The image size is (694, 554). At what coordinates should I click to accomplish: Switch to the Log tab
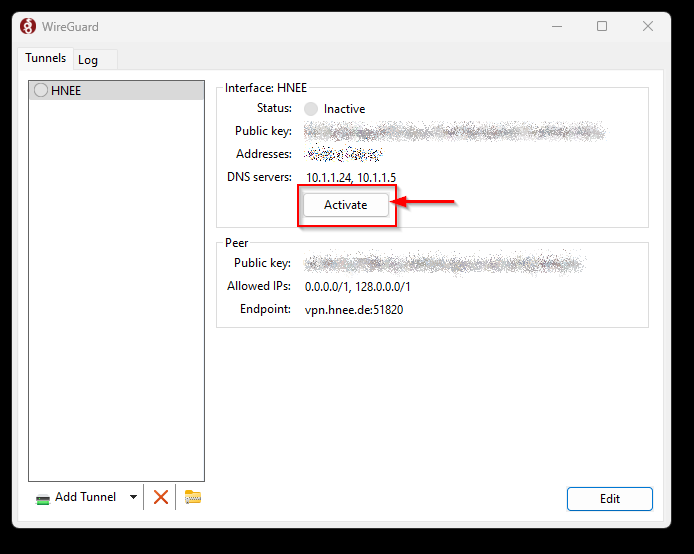[x=88, y=60]
